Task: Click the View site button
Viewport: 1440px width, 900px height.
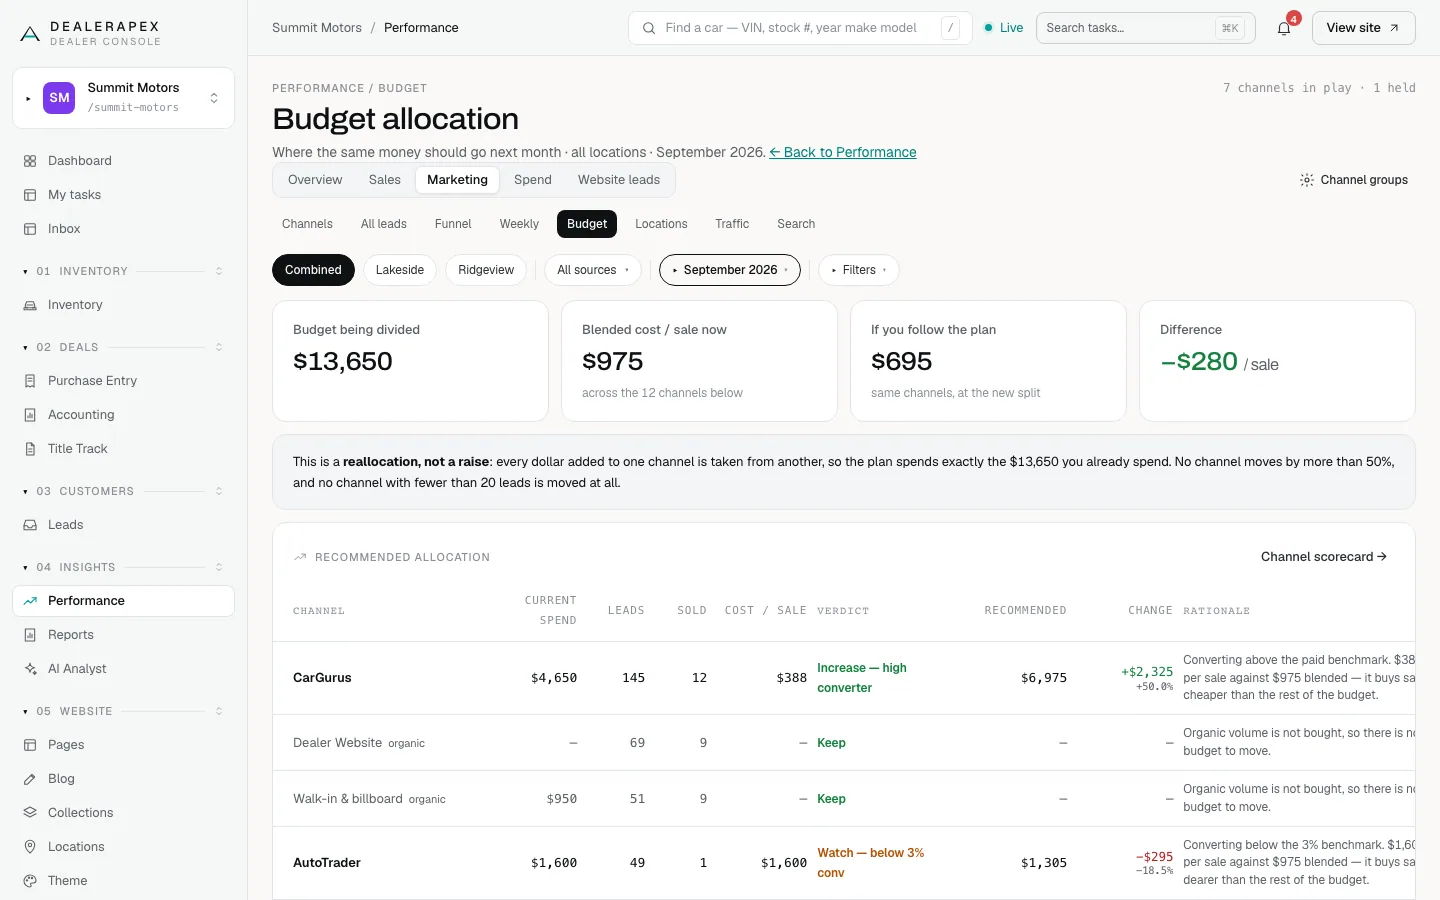Action: [x=1363, y=28]
